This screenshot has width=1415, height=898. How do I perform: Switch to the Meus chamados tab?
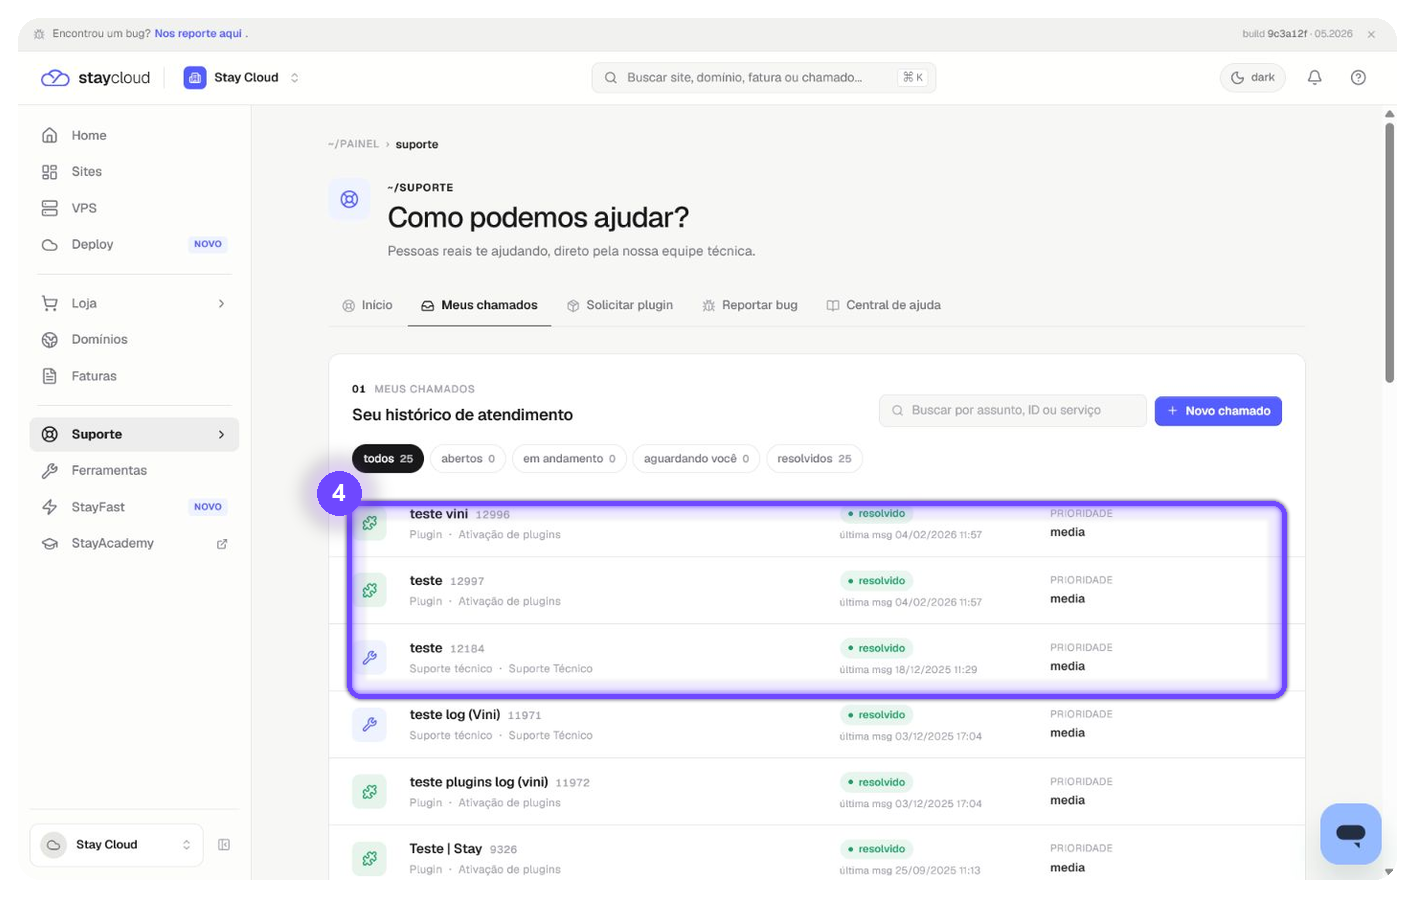pos(479,305)
